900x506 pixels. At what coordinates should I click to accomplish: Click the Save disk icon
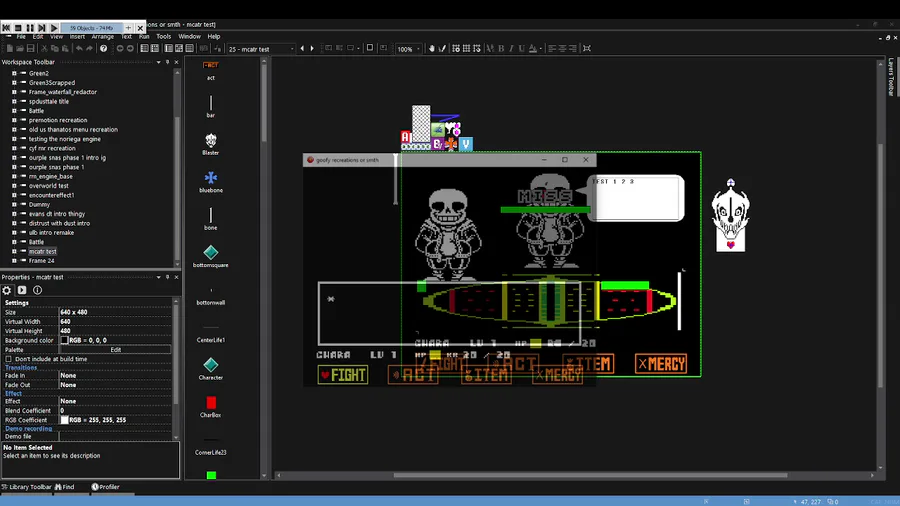[30, 49]
